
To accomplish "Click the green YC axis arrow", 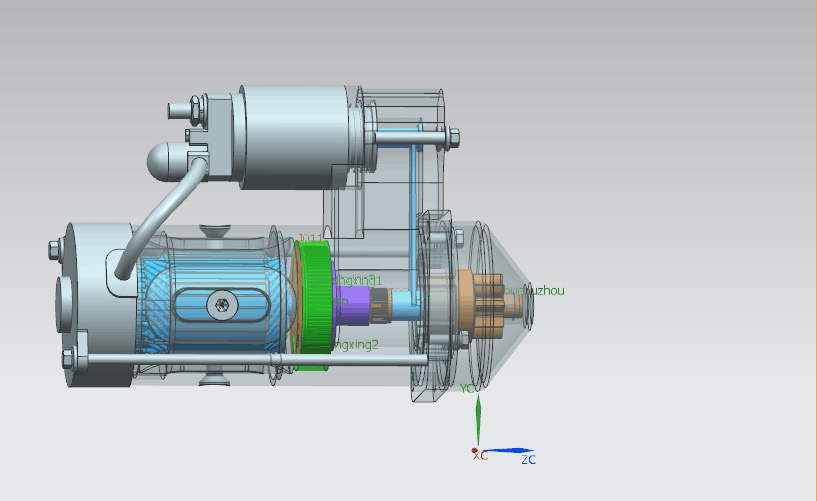I will pos(478,420).
